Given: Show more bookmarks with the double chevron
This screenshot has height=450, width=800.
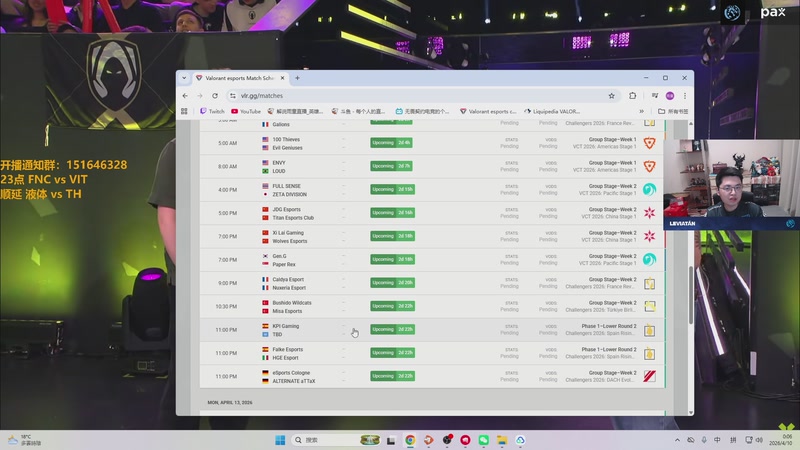Looking at the screenshot, I should click(x=641, y=111).
